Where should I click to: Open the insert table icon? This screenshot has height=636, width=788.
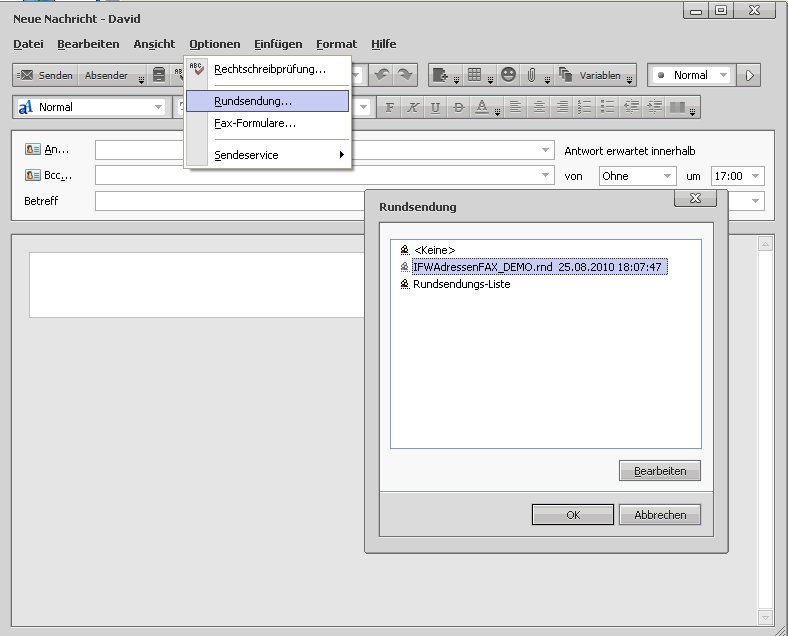pos(475,76)
